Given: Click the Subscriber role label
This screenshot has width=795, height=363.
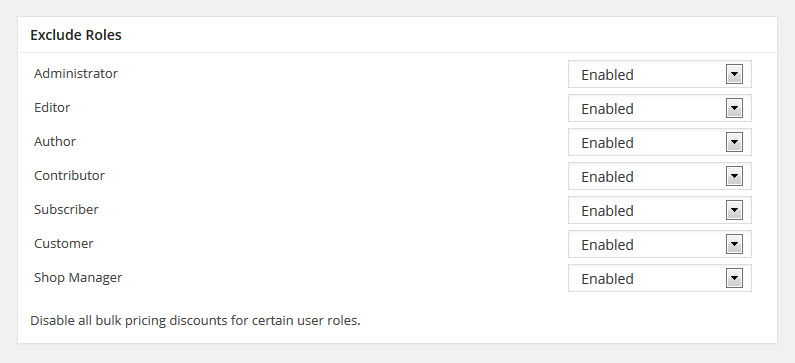Looking at the screenshot, I should (66, 209).
